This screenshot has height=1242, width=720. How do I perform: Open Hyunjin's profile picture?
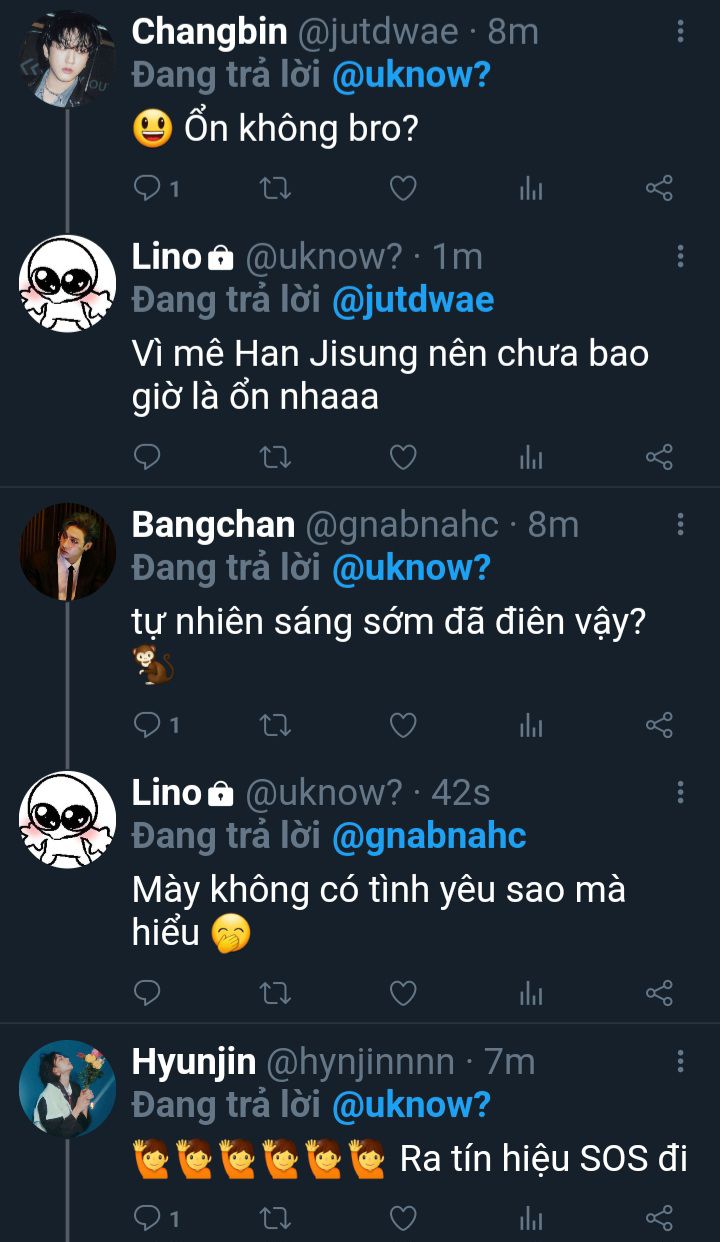(68, 1088)
